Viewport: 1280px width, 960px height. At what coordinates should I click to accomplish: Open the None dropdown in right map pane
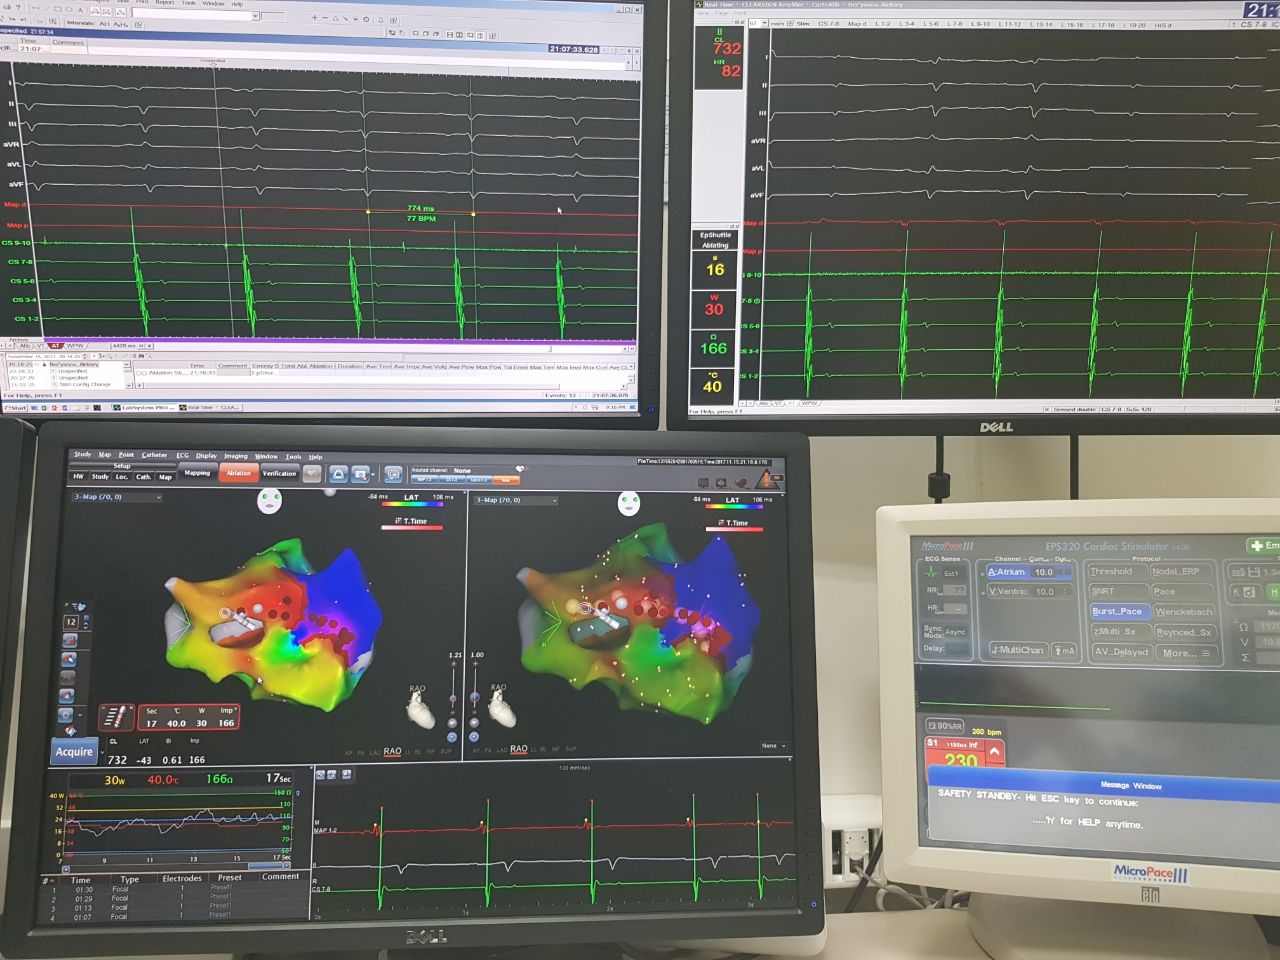773,746
